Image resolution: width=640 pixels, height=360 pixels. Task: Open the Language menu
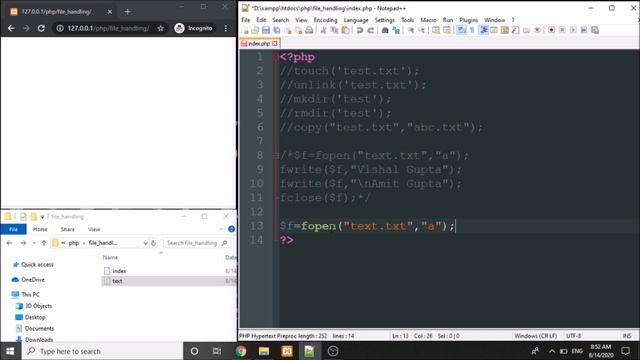coord(356,20)
